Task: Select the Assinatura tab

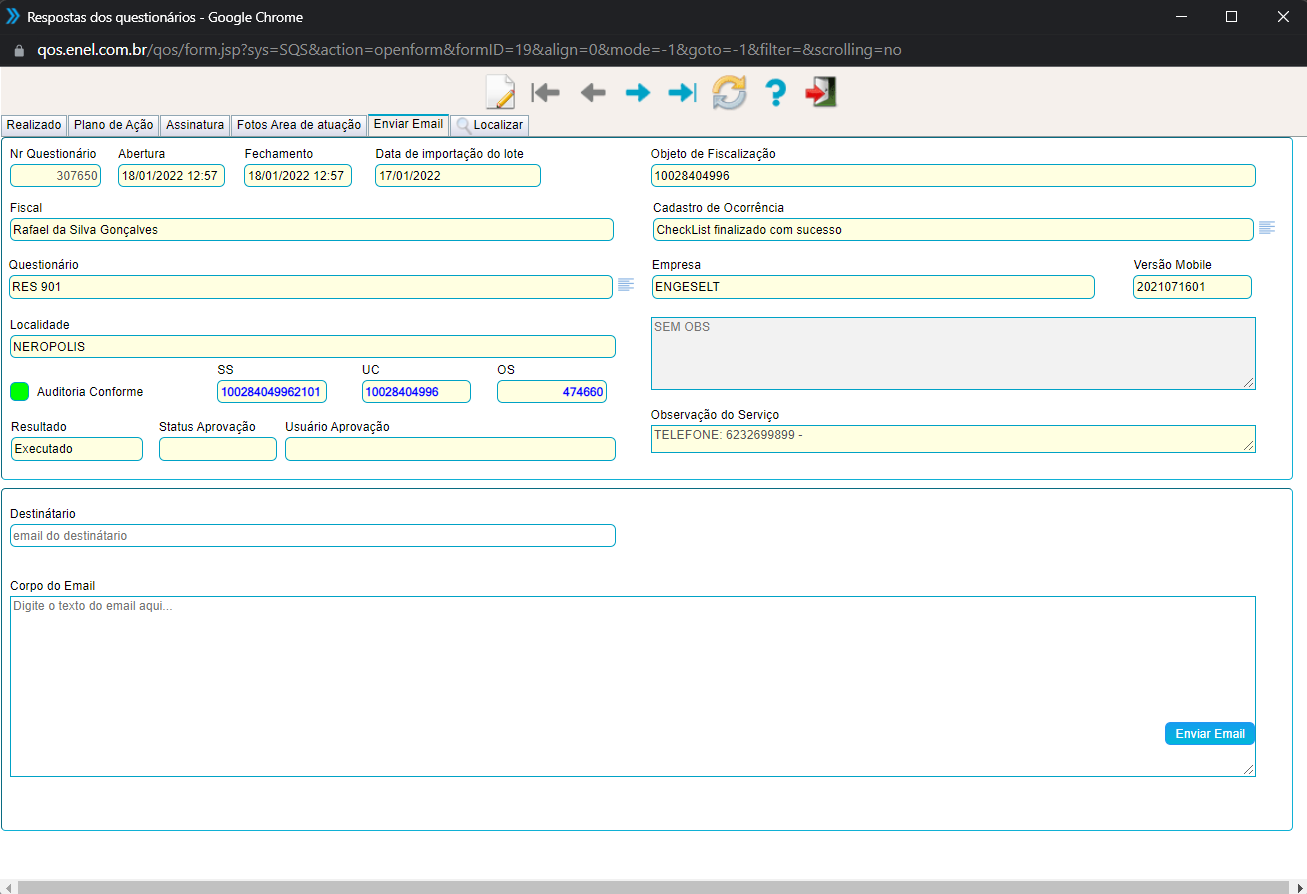Action: [x=195, y=125]
